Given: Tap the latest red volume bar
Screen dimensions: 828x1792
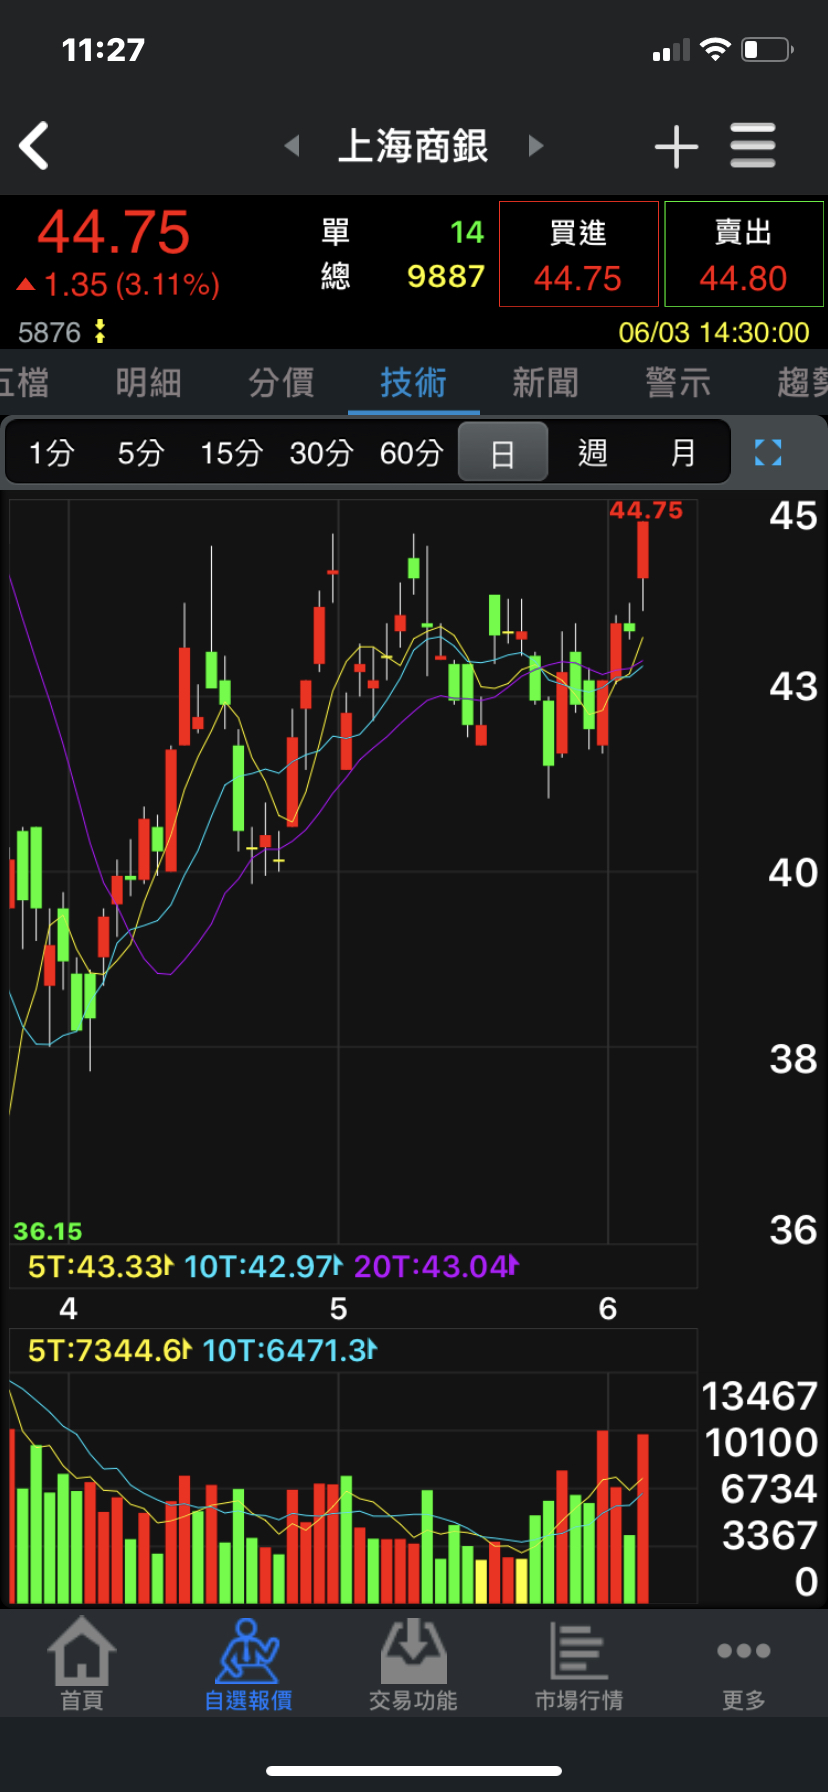Looking at the screenshot, I should 643,1518.
